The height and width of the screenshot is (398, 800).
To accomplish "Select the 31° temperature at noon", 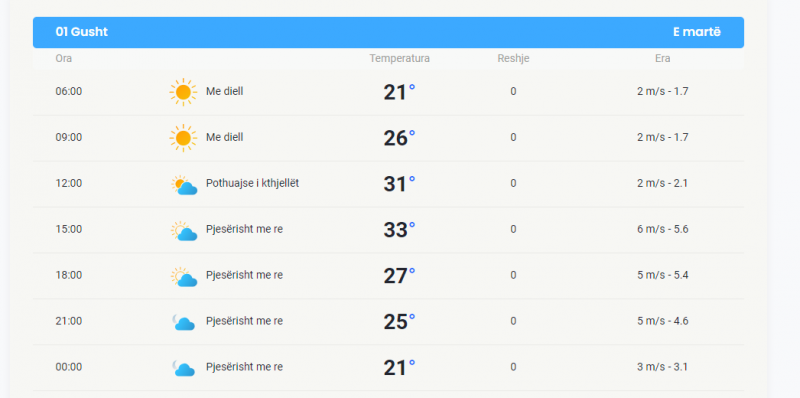I will coord(399,184).
